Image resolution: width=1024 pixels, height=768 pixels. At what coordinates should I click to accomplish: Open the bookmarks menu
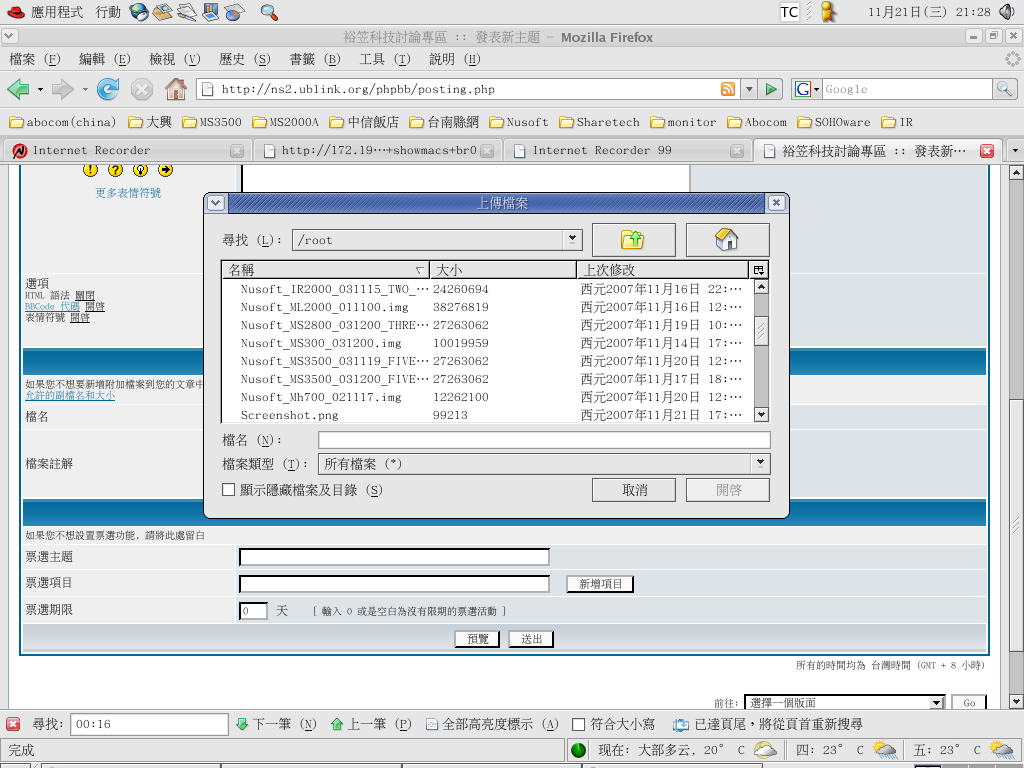(315, 59)
